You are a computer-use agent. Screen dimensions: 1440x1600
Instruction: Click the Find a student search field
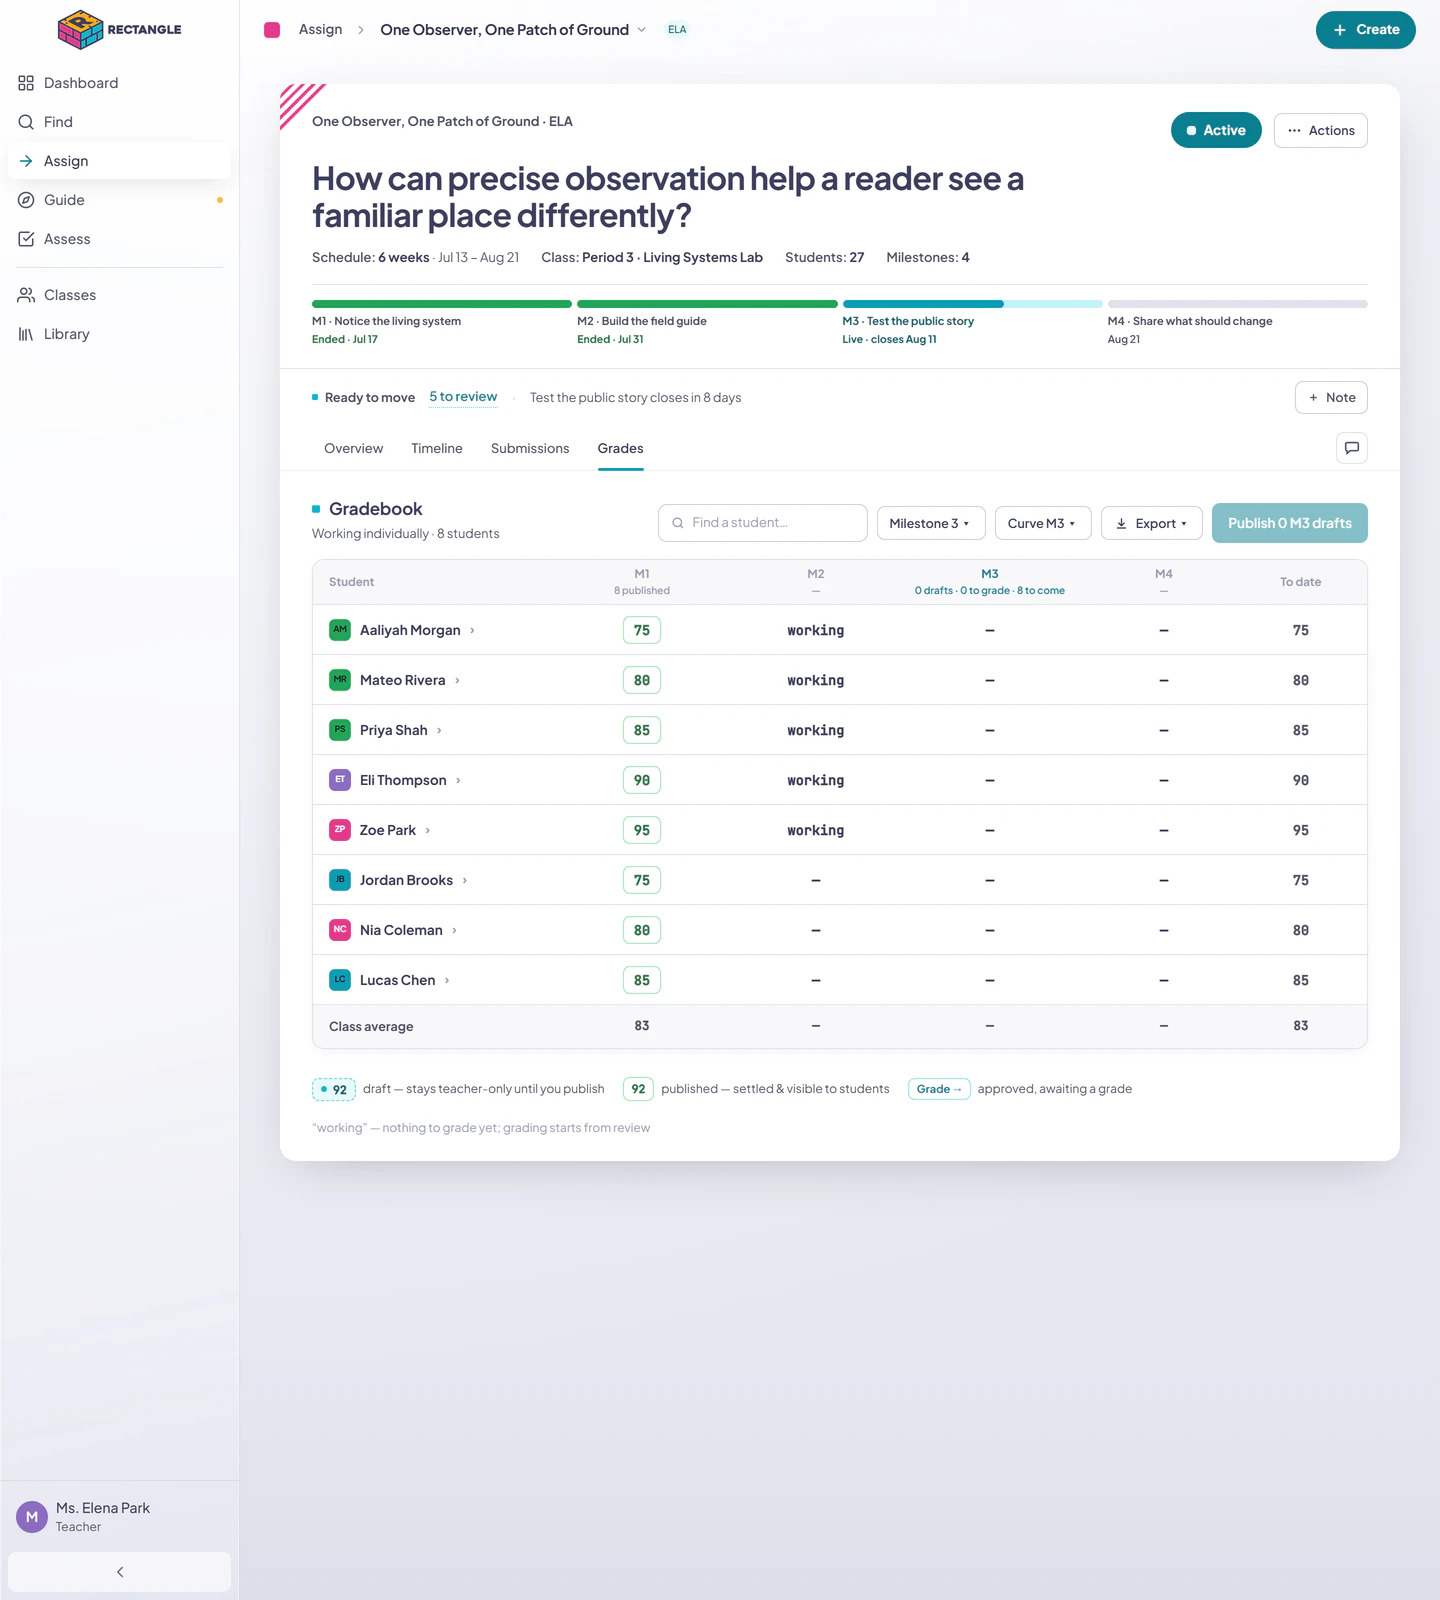(x=762, y=523)
